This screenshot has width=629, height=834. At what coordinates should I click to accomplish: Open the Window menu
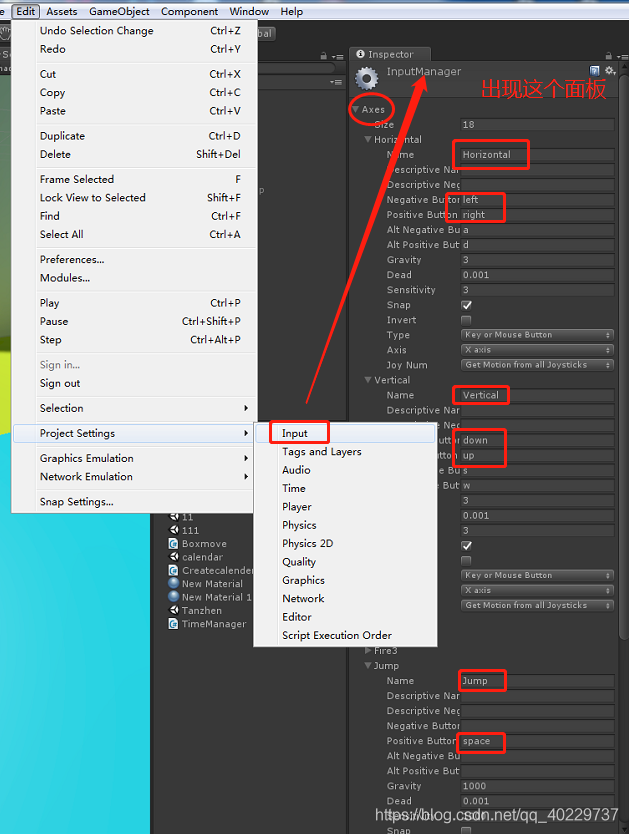click(x=249, y=11)
